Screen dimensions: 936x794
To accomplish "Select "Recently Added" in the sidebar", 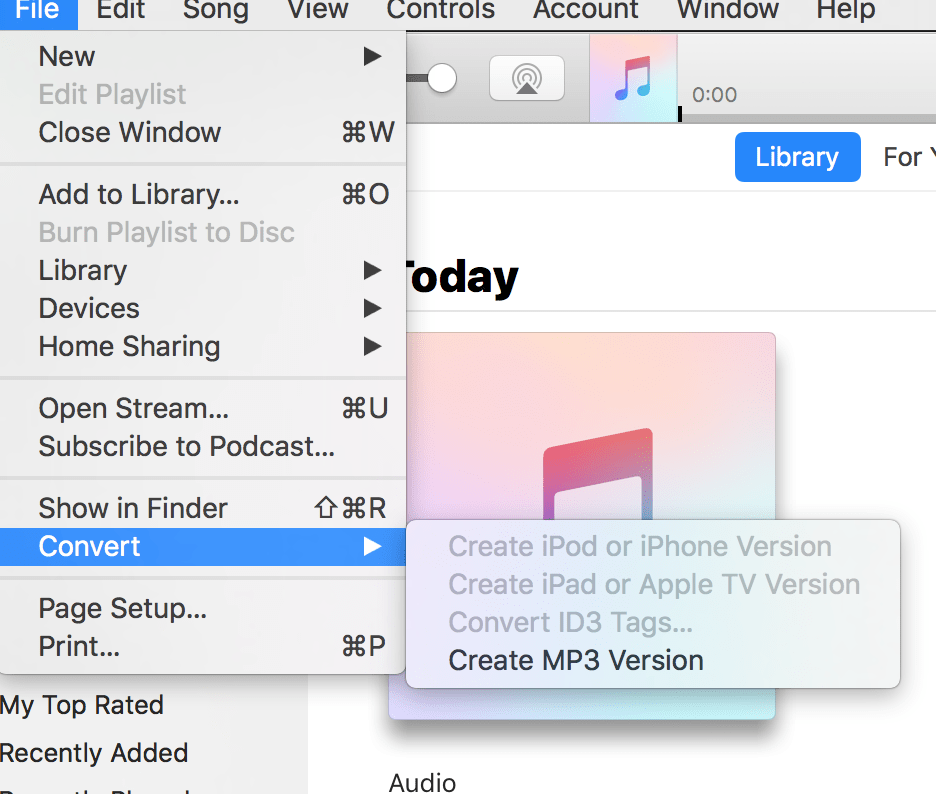I will click(x=95, y=753).
